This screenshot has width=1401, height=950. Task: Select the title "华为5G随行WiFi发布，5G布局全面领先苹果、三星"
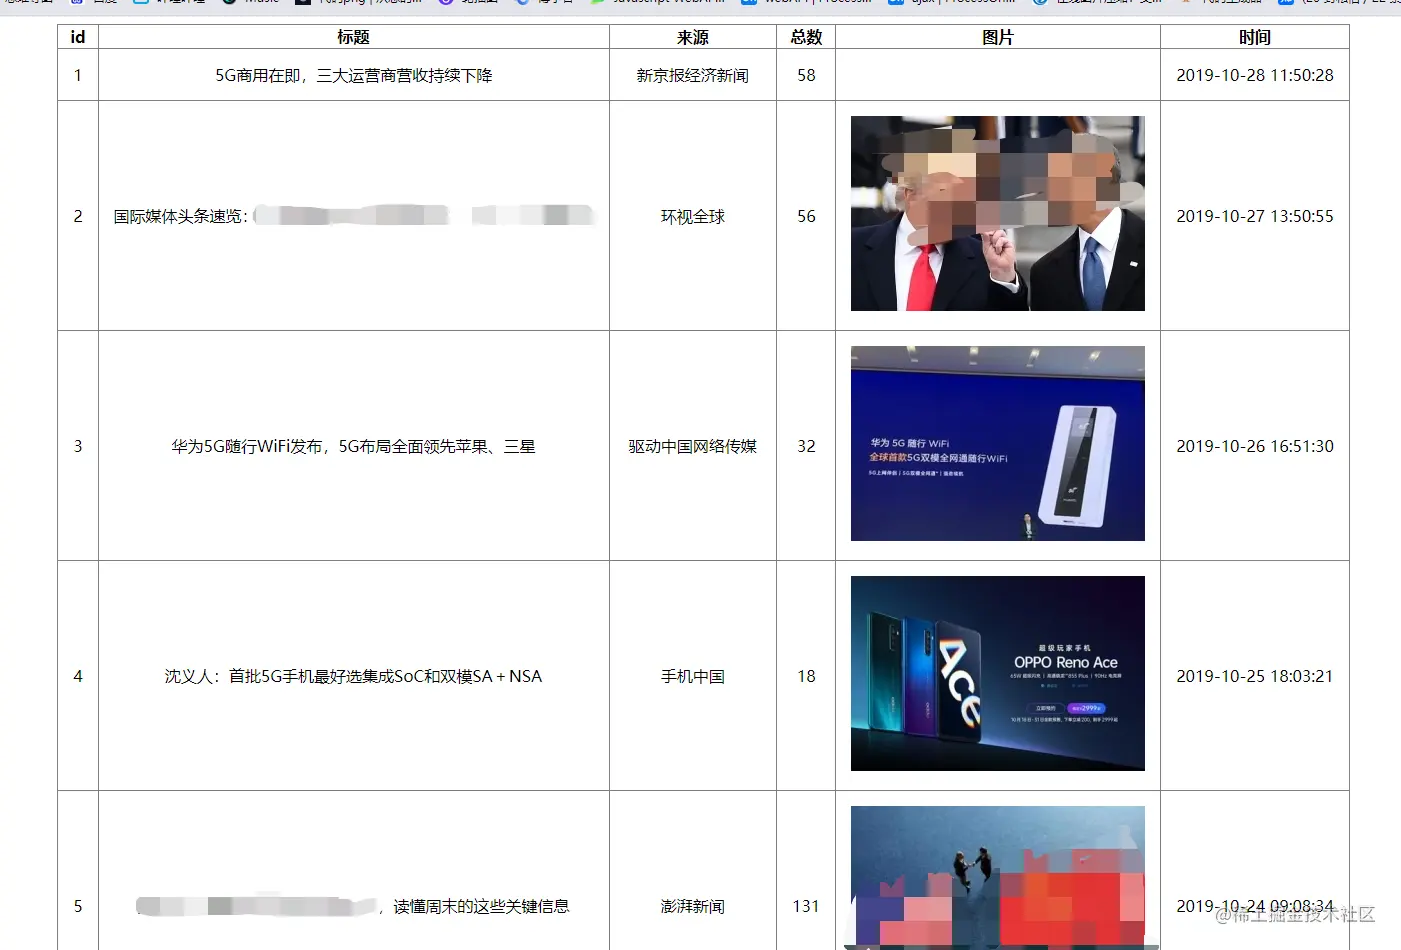[x=354, y=446]
